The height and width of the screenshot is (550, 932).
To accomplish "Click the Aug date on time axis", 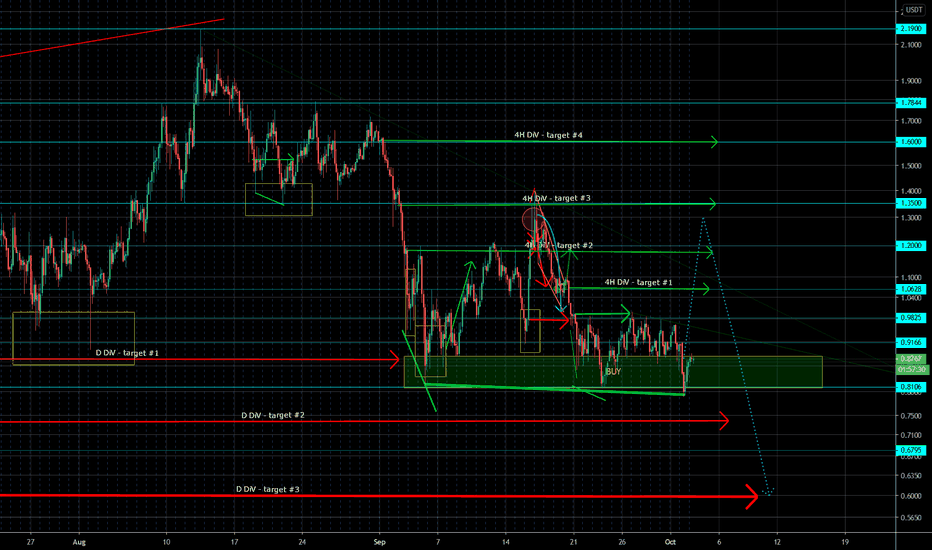I will (79, 542).
